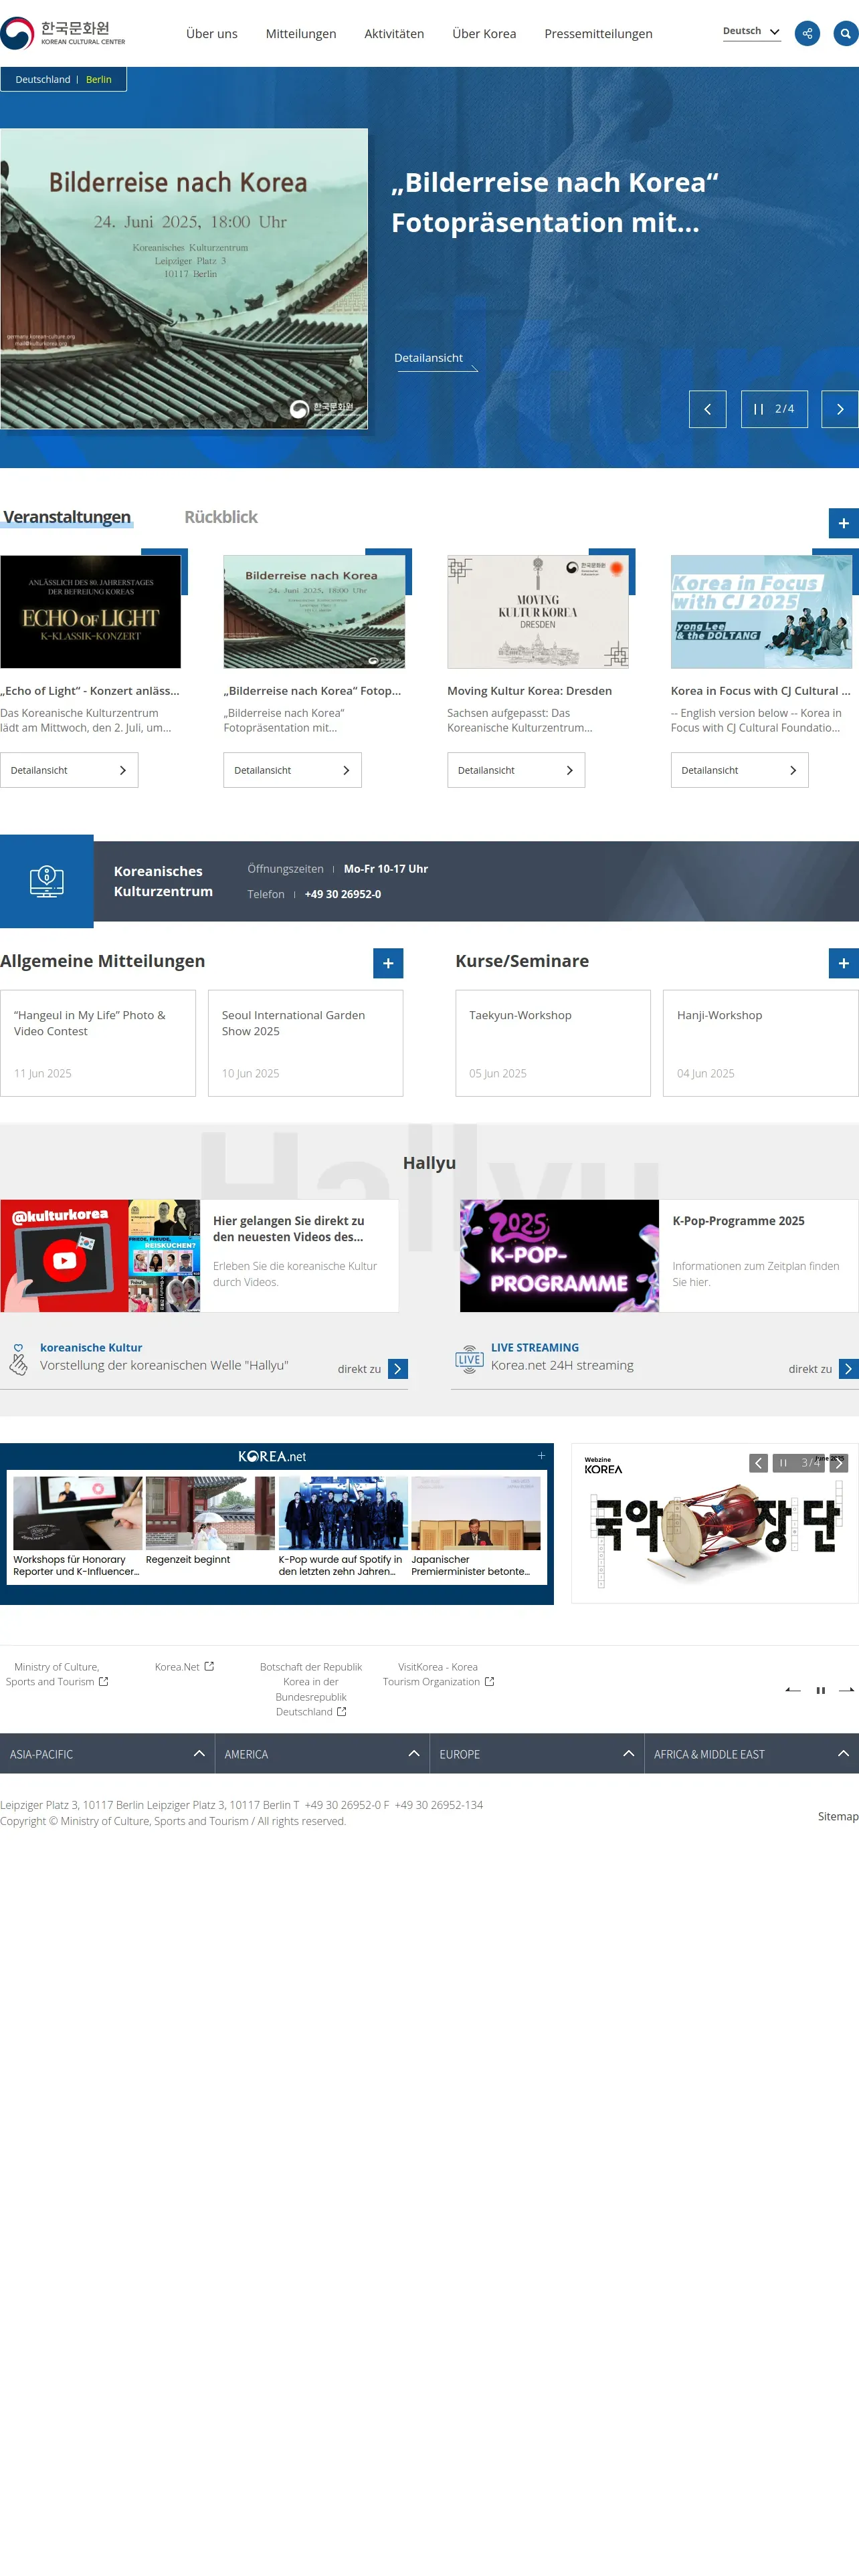This screenshot has width=859, height=2576.
Task: Click Korean Cultural Center logo
Action: (63, 33)
